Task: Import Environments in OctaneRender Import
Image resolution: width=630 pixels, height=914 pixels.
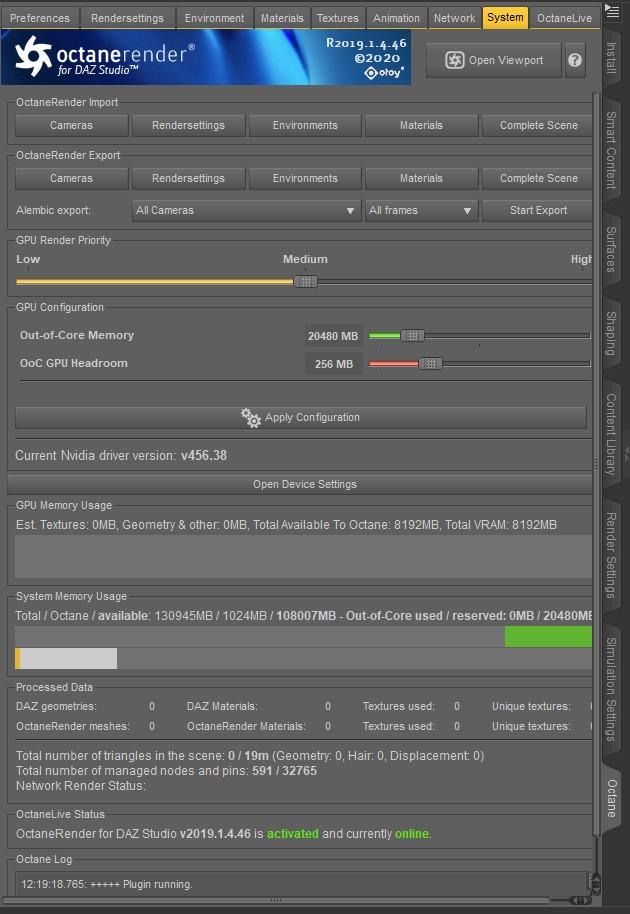Action: [x=305, y=125]
